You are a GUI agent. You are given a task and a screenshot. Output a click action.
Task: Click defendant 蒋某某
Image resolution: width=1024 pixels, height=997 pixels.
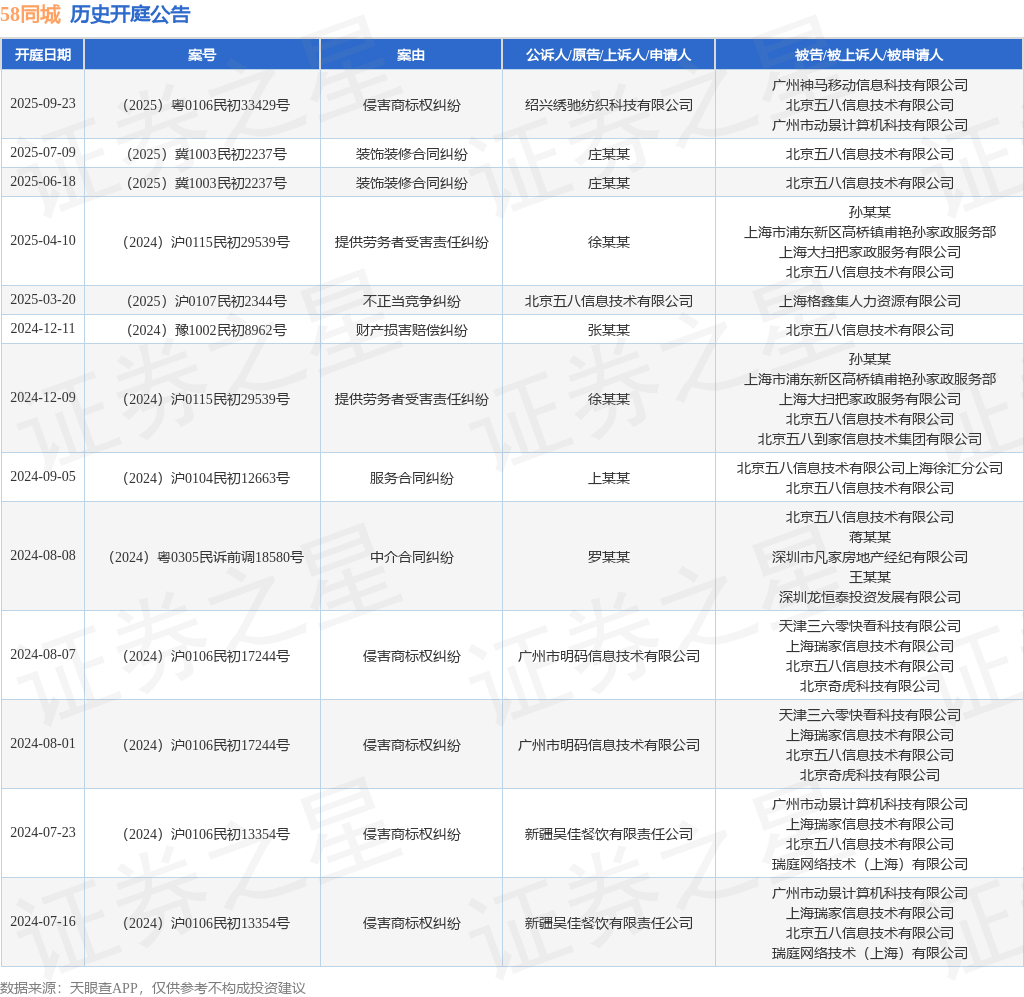[x=870, y=537]
